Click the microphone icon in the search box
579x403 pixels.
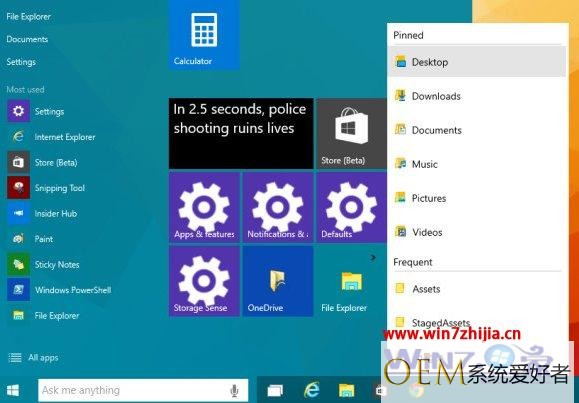click(234, 390)
